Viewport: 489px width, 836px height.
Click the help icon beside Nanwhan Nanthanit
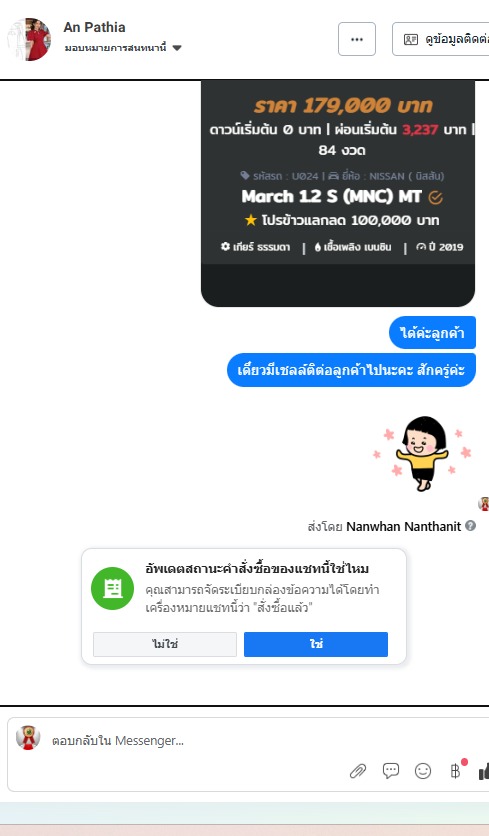[470, 526]
